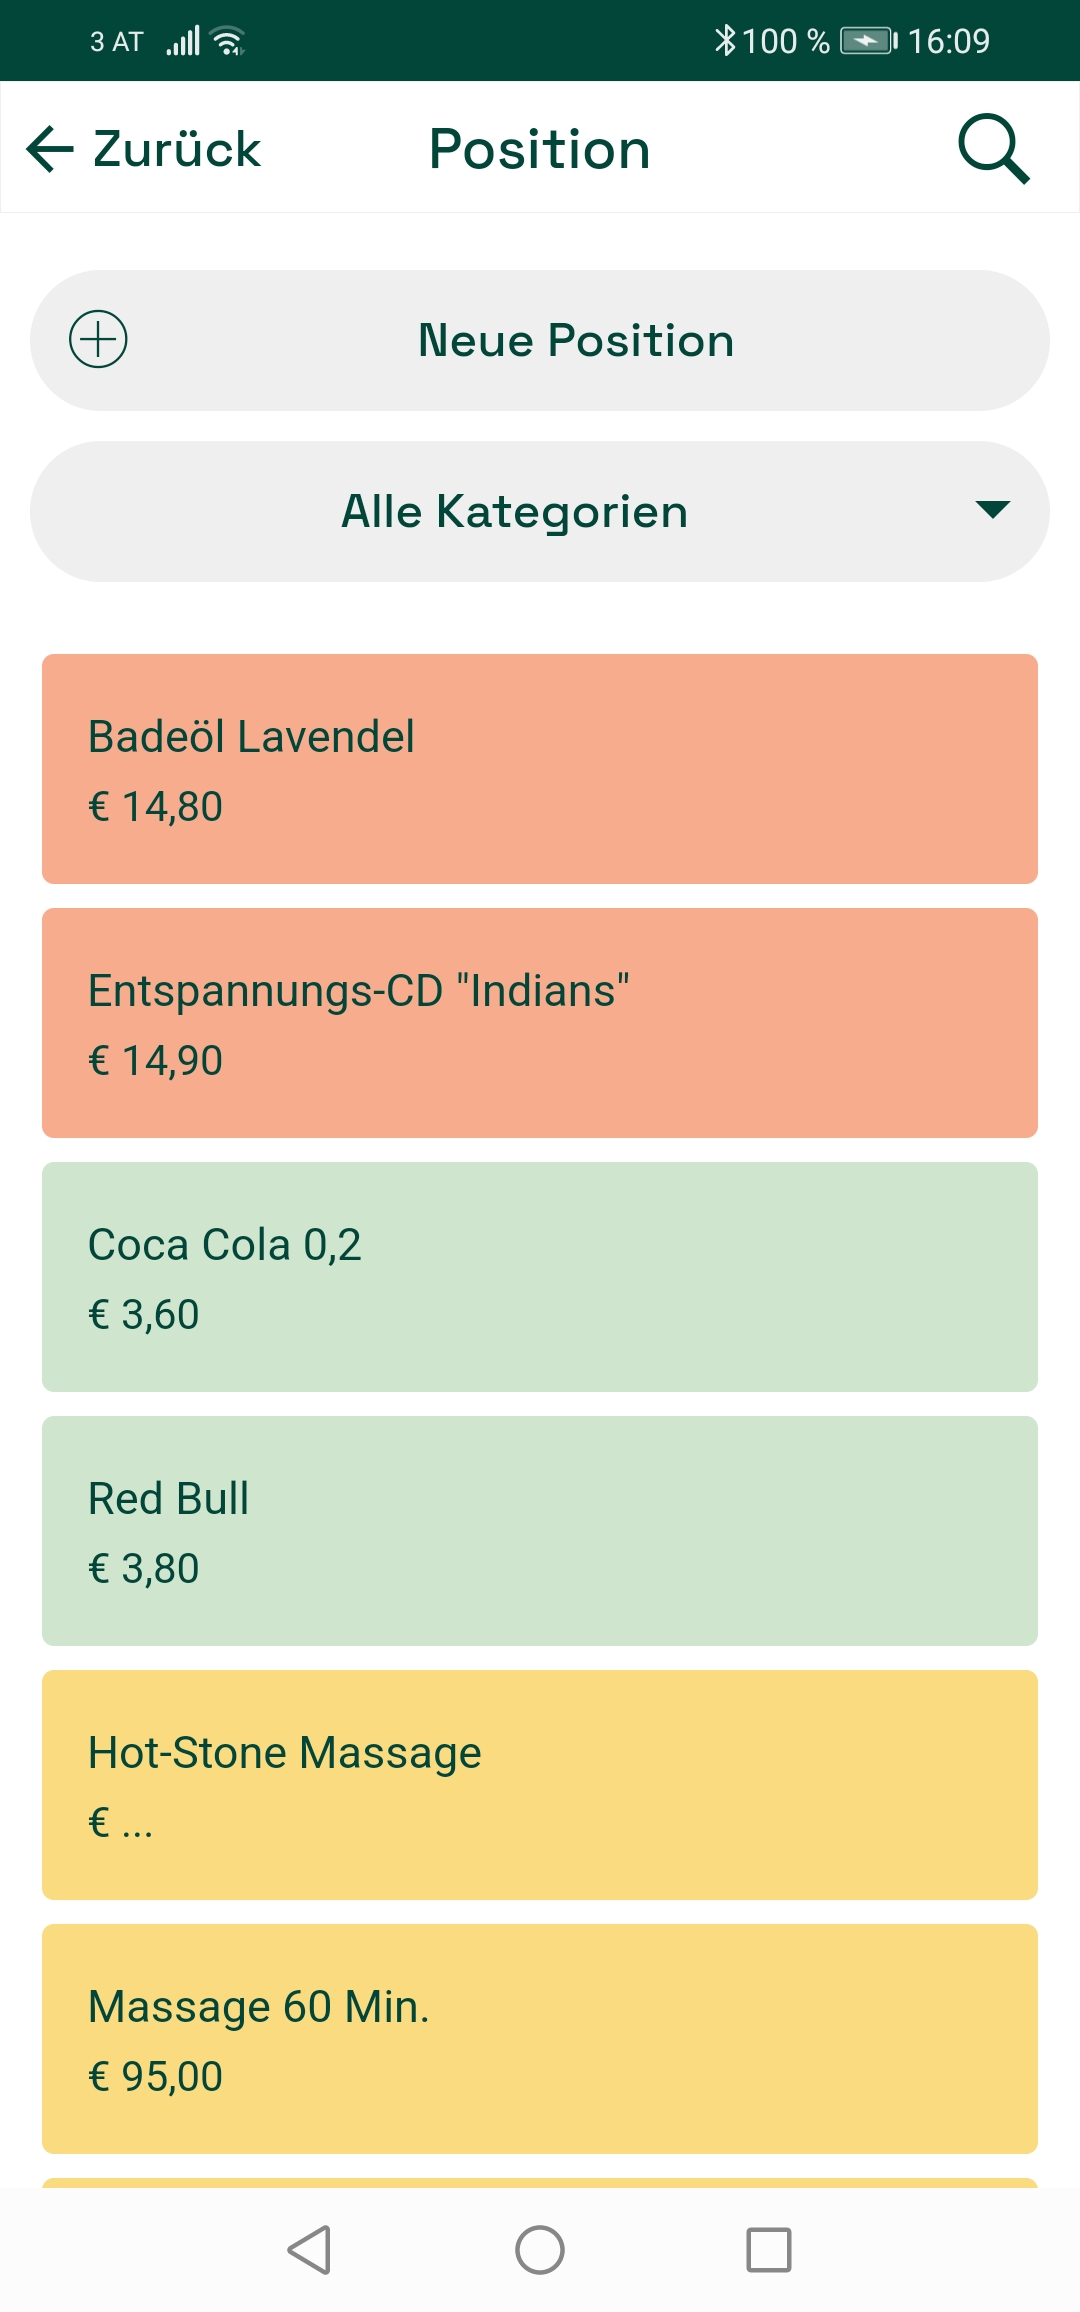Select the Badeöl Lavendel item
This screenshot has width=1080, height=2312.
click(540, 769)
